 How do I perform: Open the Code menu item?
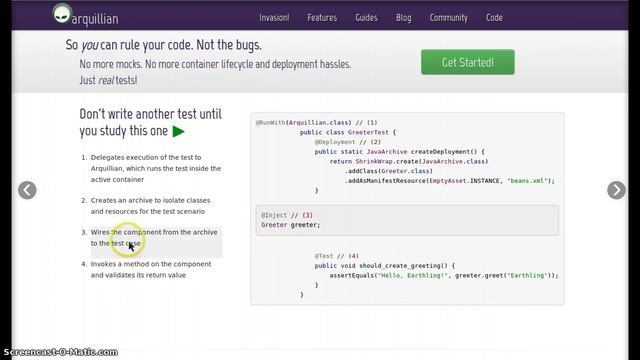(x=494, y=18)
